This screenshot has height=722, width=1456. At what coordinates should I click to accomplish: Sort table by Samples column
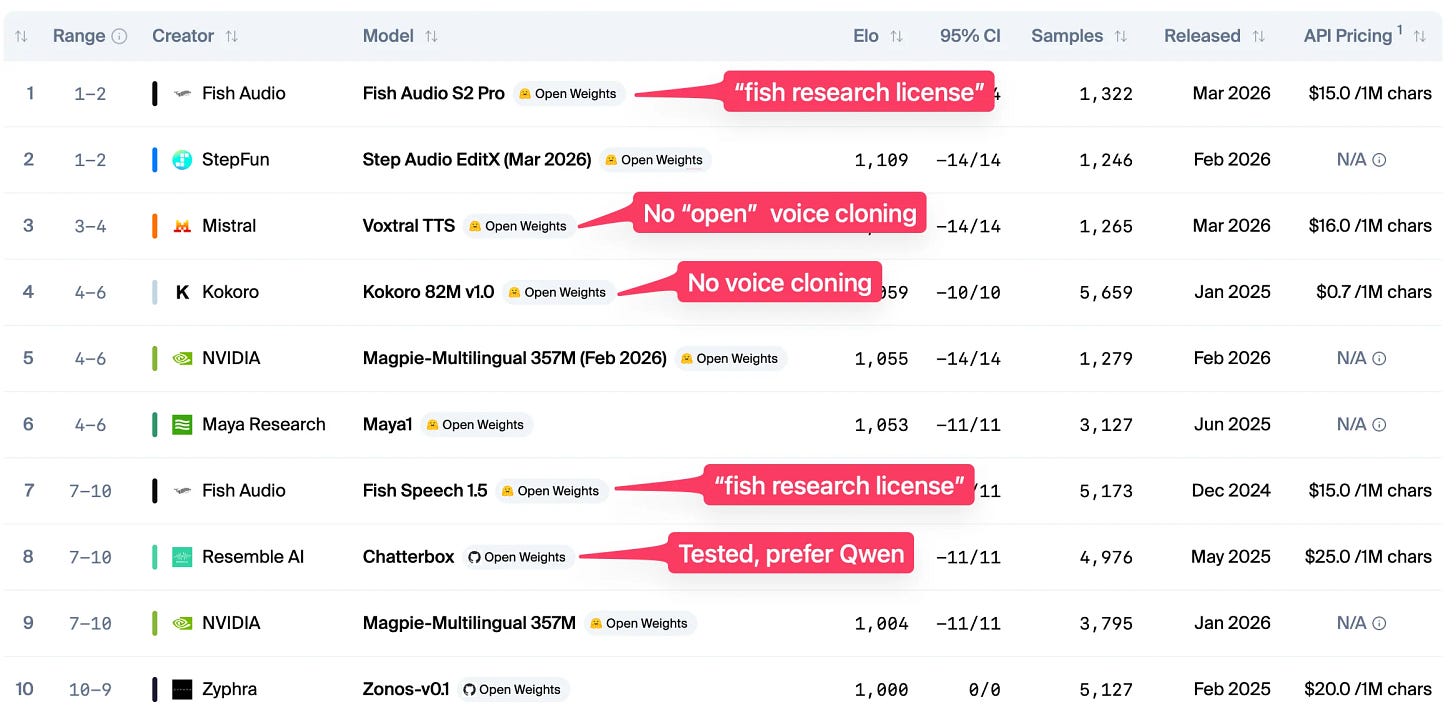(x=1120, y=36)
